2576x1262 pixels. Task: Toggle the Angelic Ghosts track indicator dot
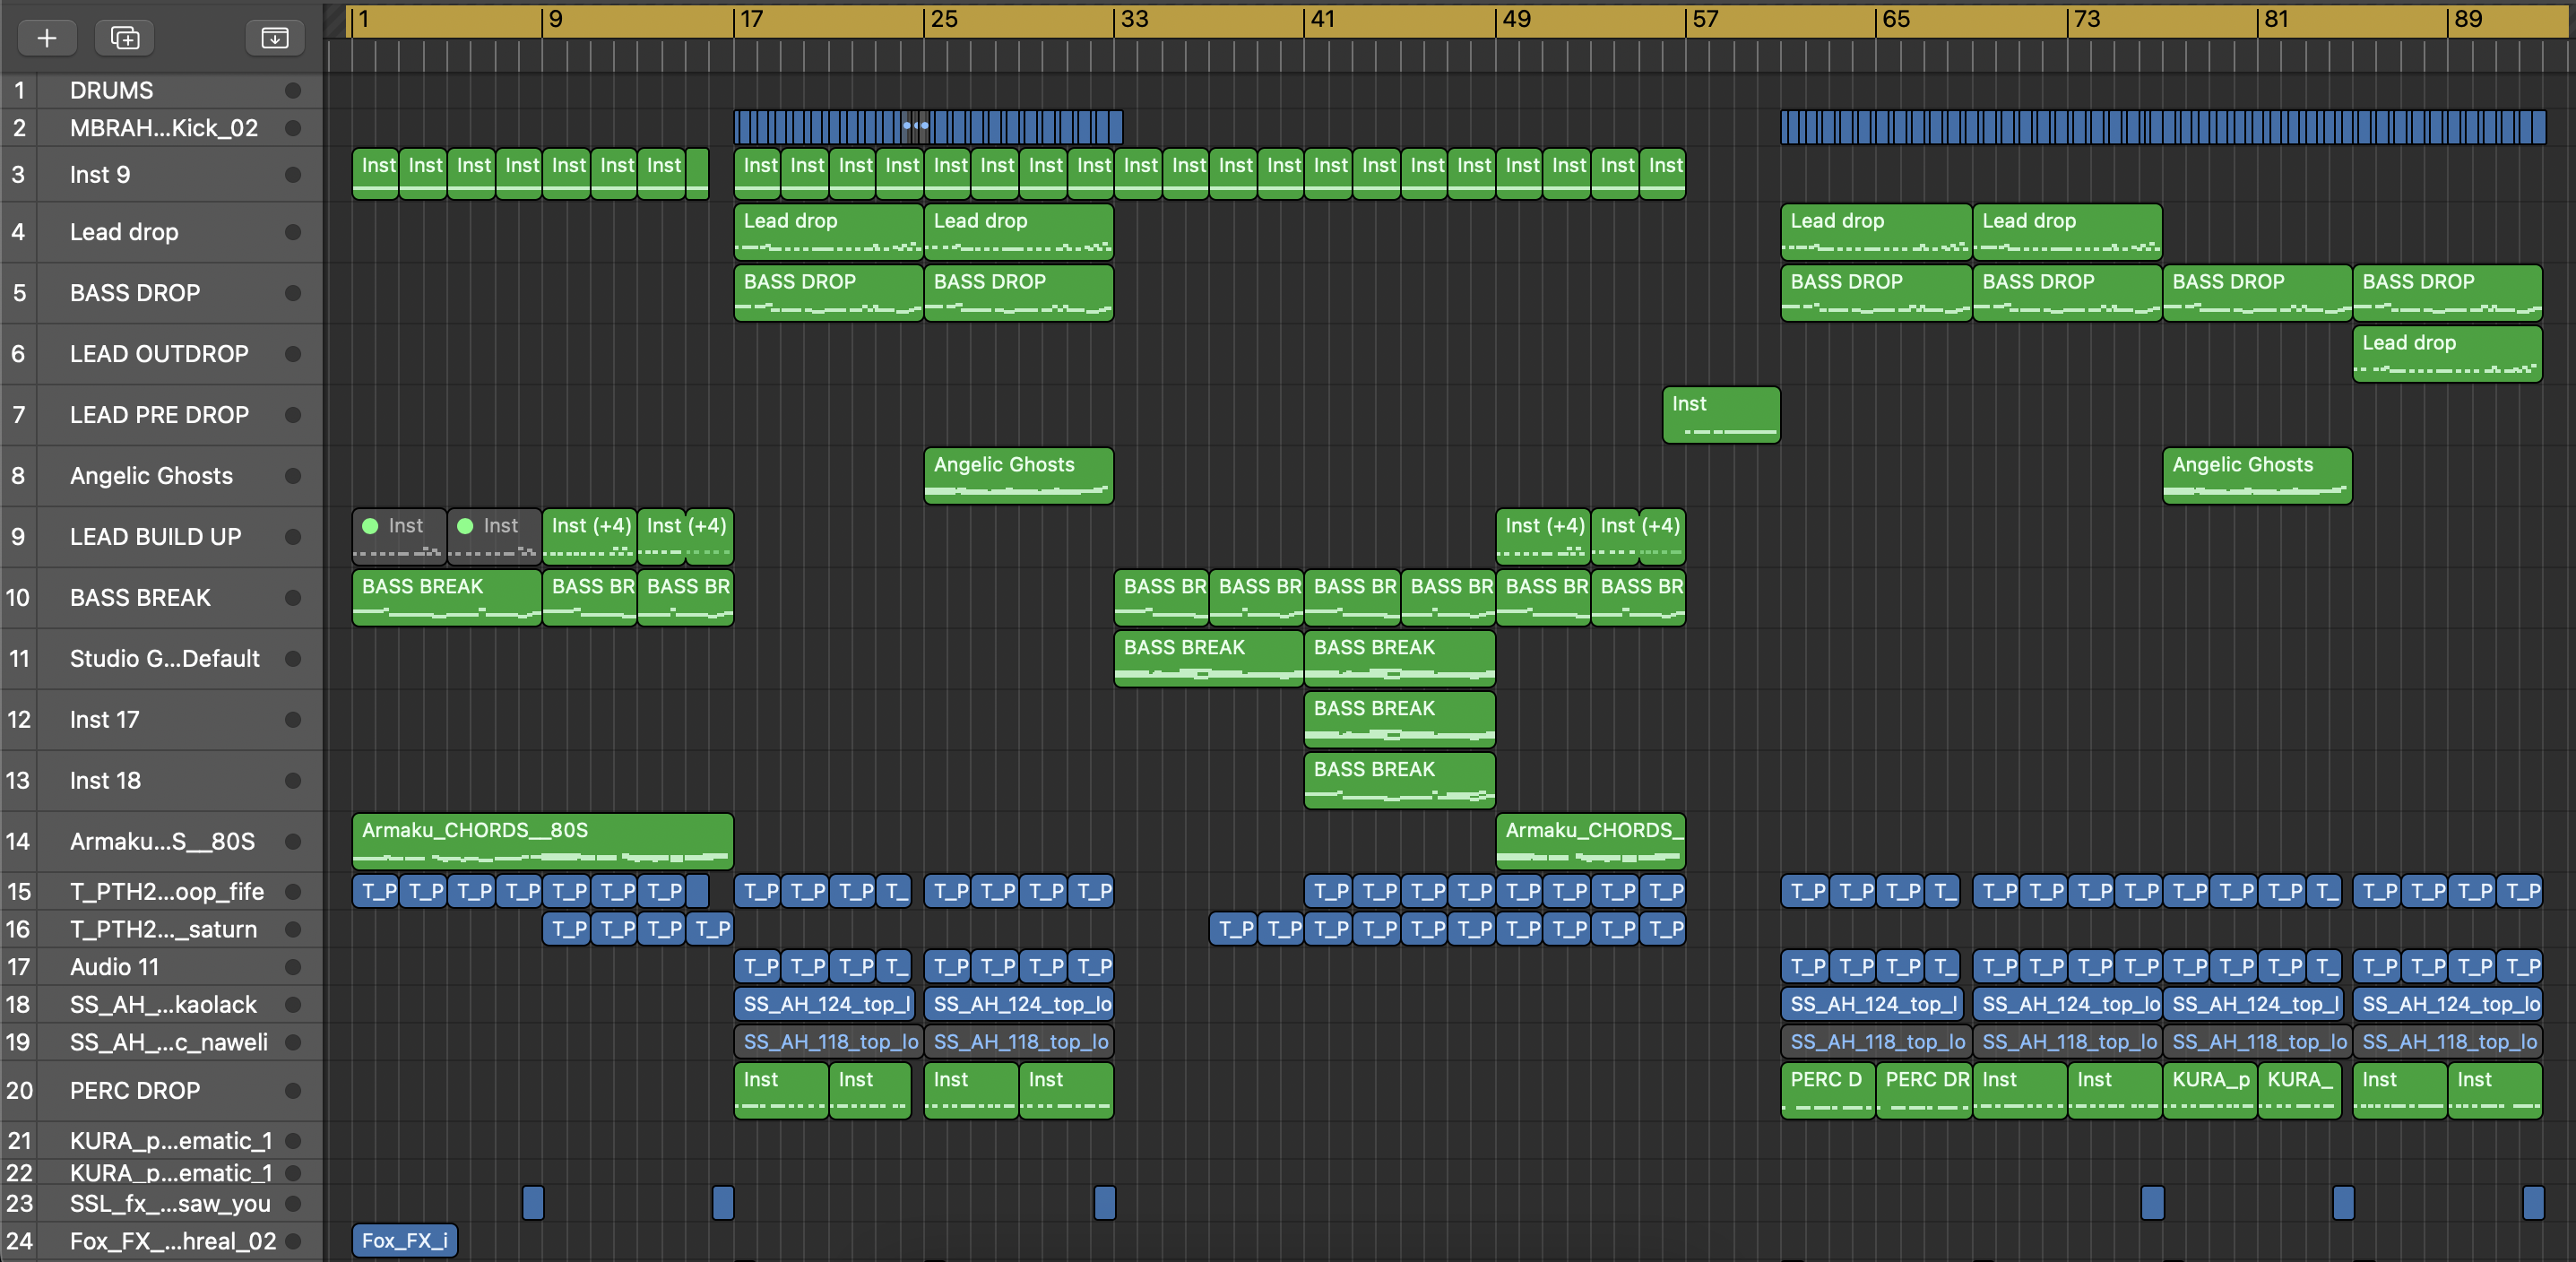click(x=293, y=476)
